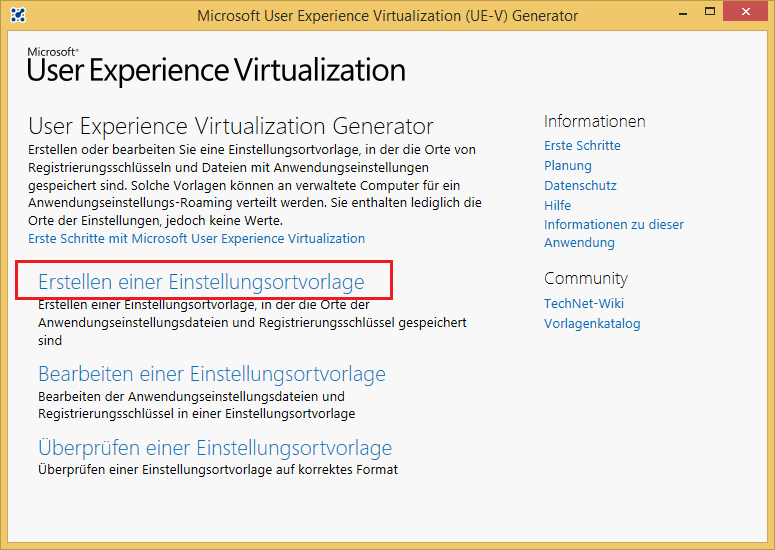Click the Microsoft User Experience Virtualization logo
The image size is (775, 550).
216,66
